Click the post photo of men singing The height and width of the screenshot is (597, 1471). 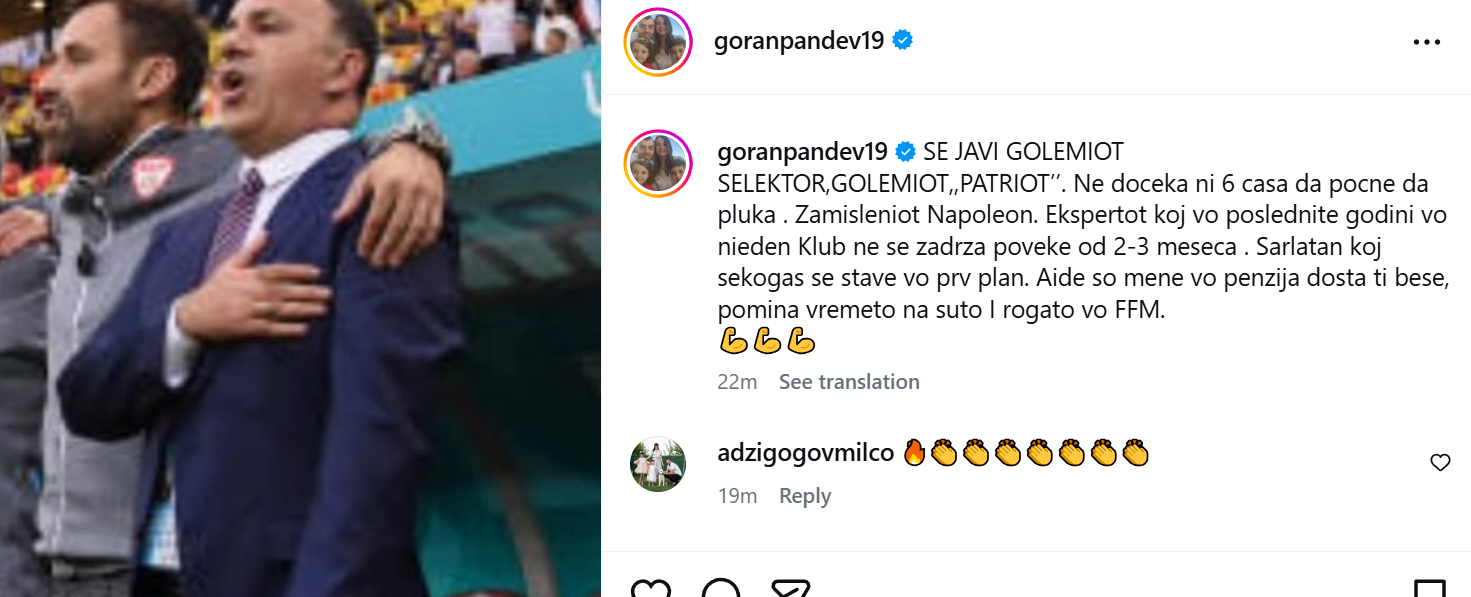coord(300,298)
